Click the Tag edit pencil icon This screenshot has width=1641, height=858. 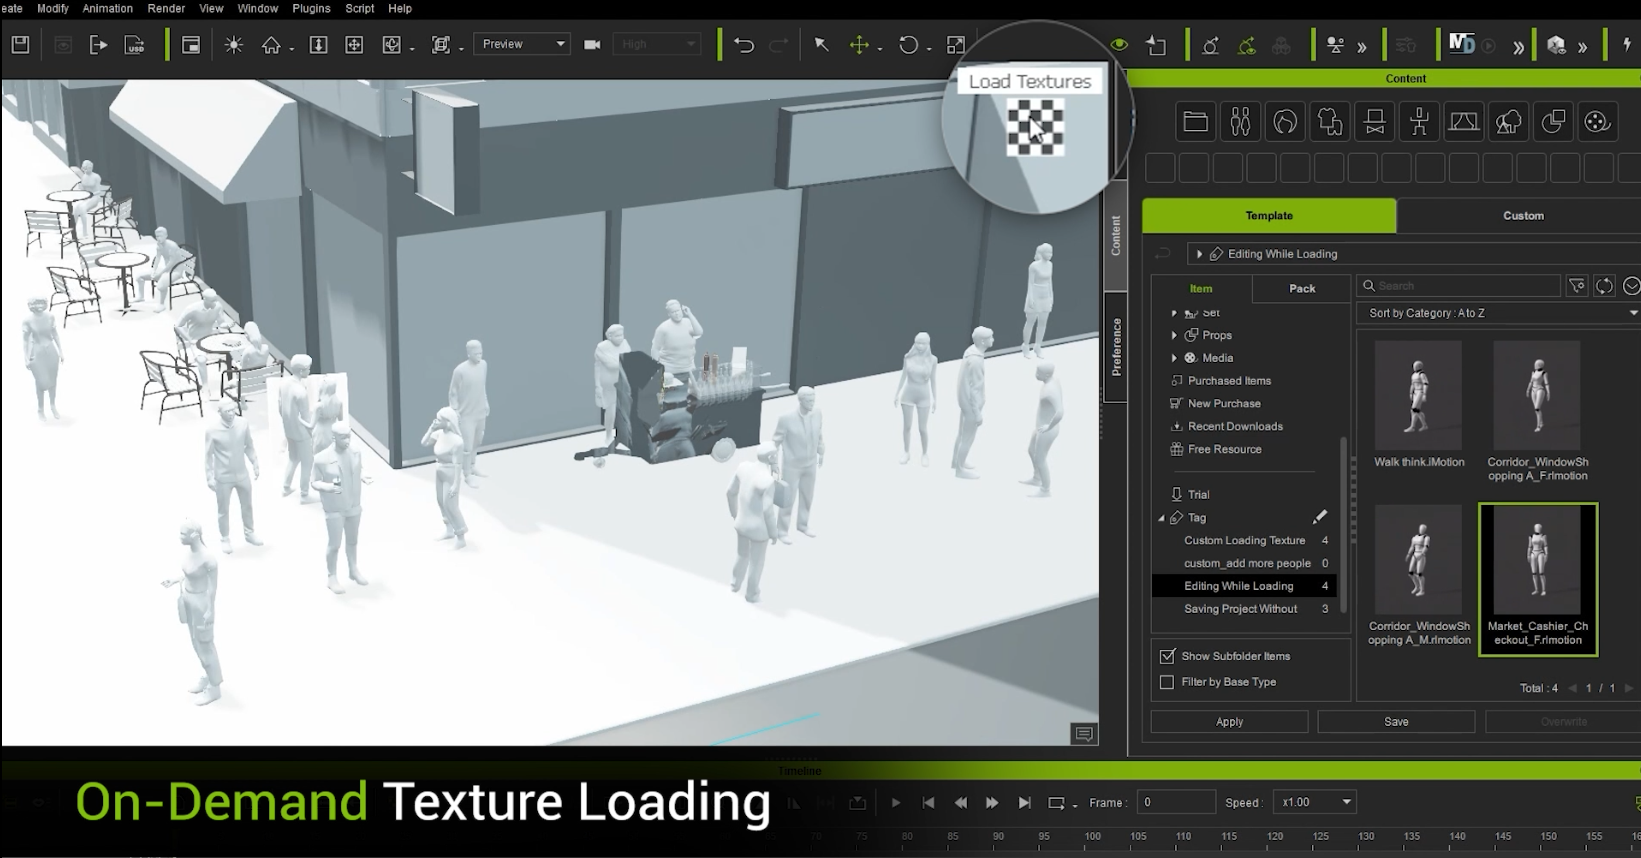[1320, 517]
